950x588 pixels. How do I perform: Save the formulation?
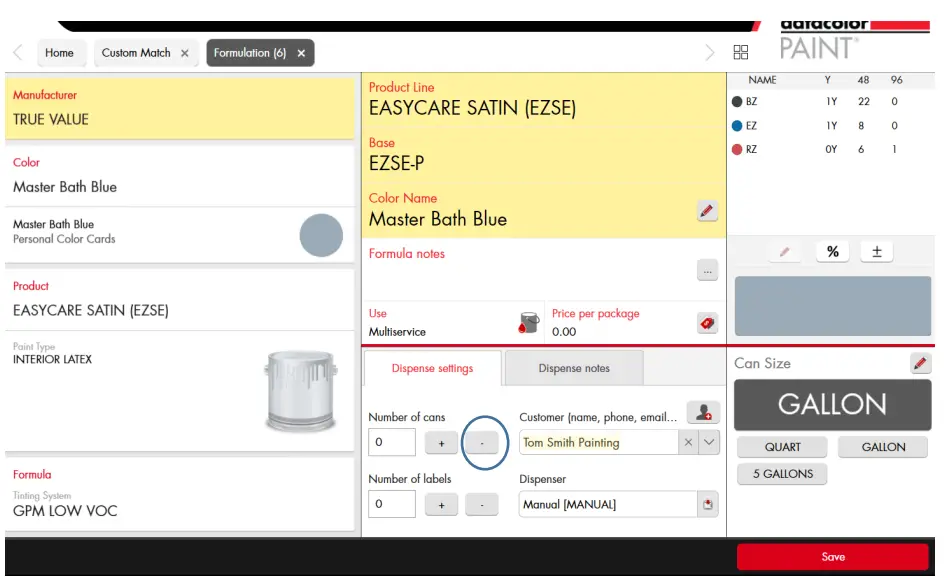[832, 557]
